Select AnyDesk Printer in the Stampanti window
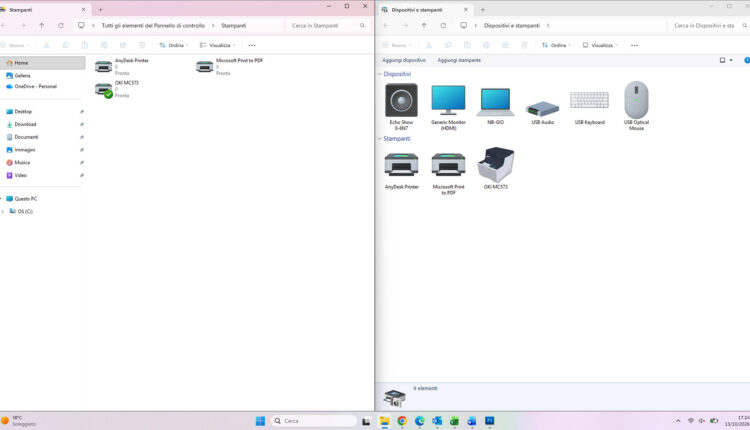This screenshot has width=750, height=430. (x=122, y=66)
